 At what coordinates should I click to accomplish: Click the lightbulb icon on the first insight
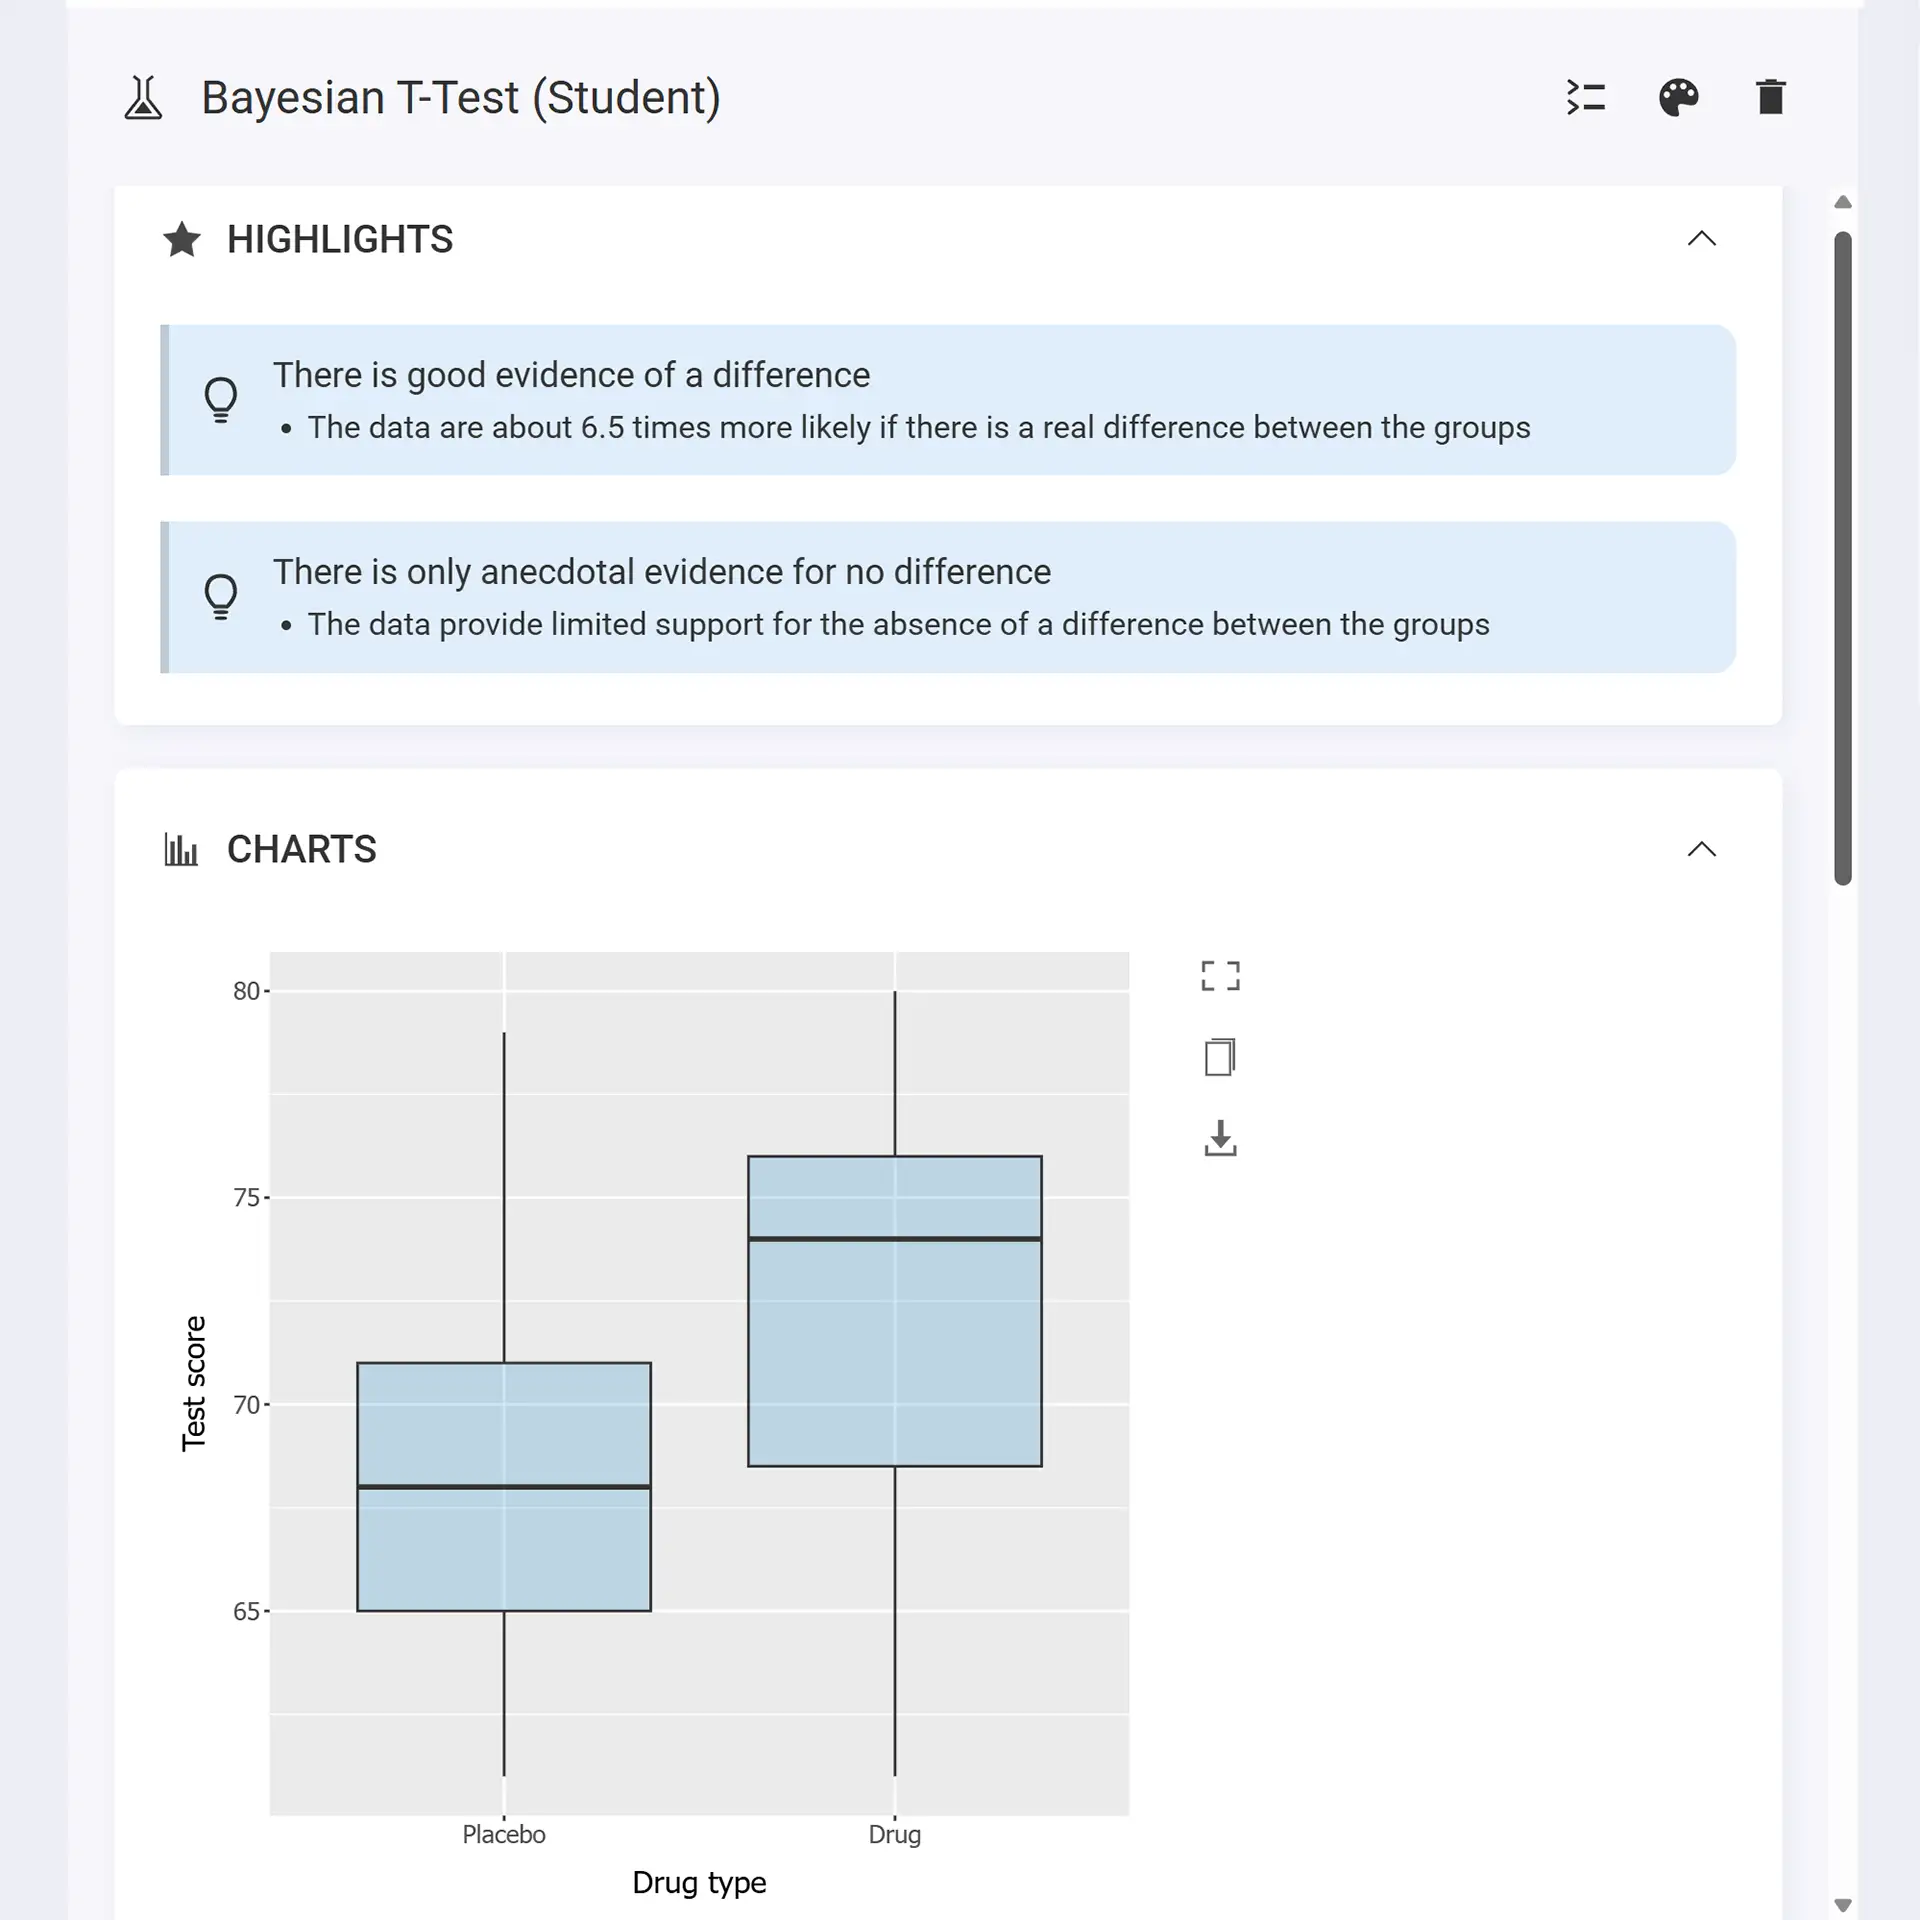tap(221, 399)
